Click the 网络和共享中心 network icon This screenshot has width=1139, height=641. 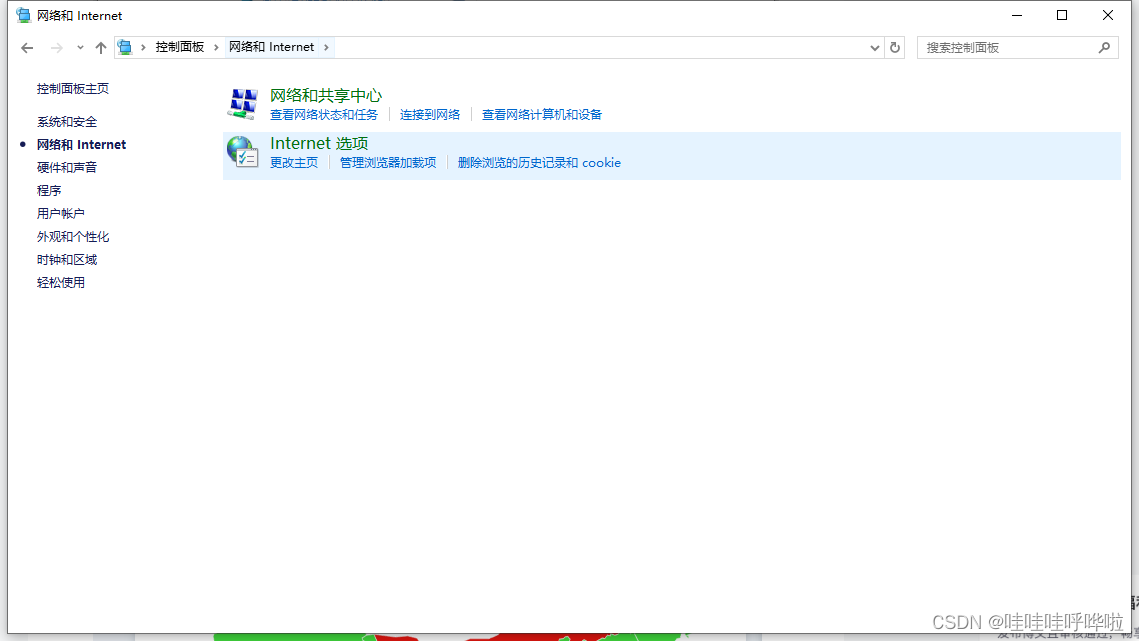click(243, 104)
